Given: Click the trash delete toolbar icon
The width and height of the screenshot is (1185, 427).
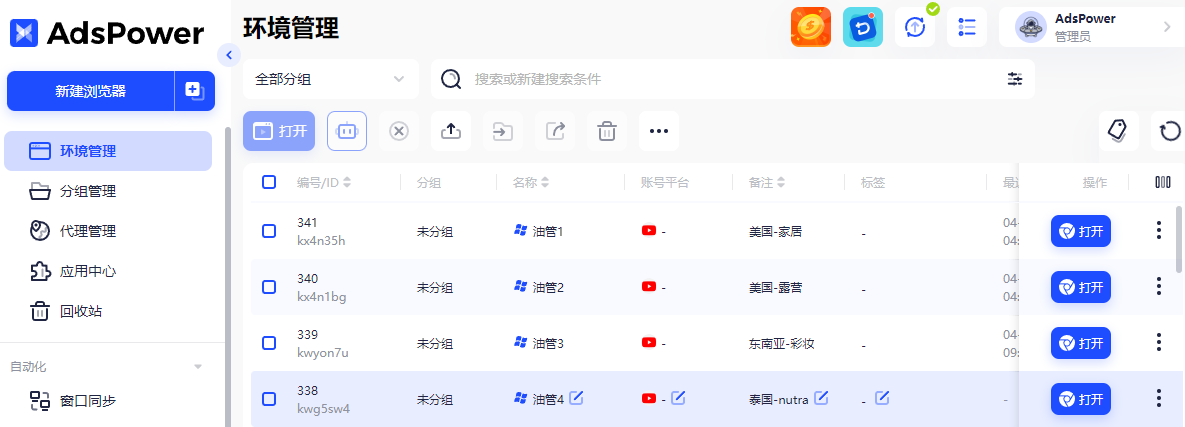Looking at the screenshot, I should point(607,131).
